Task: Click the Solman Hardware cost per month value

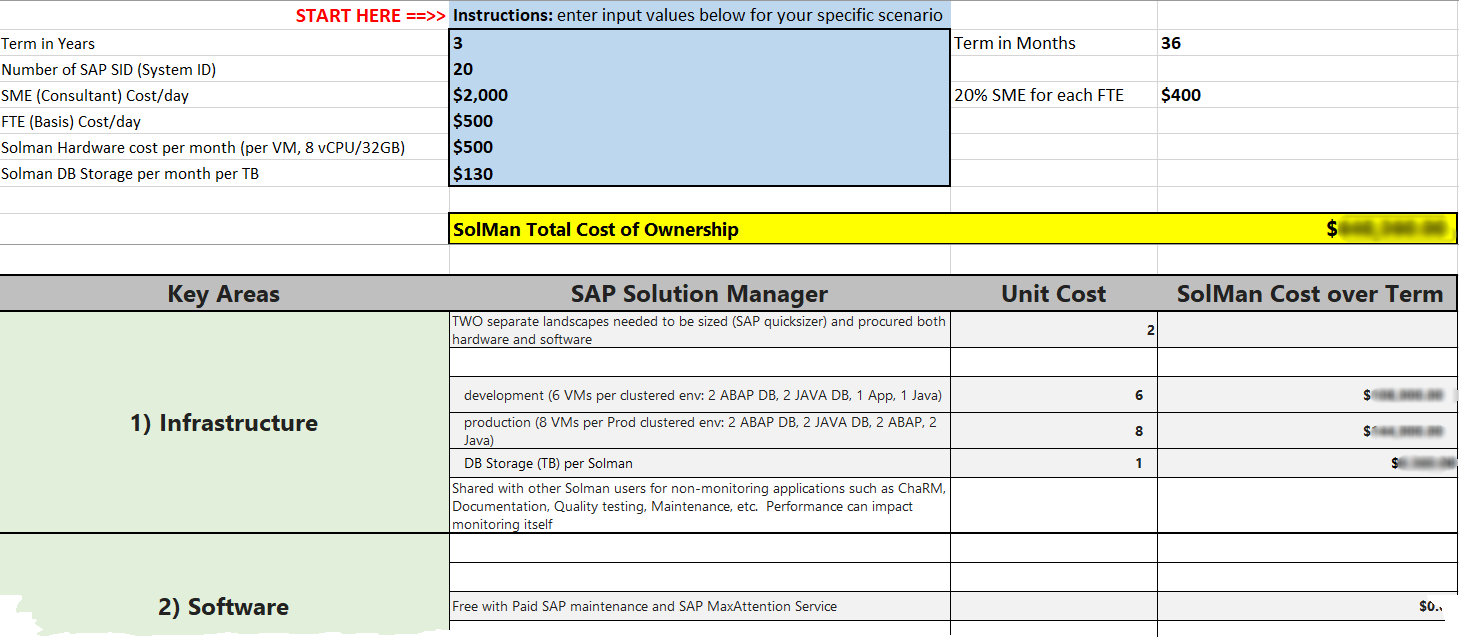Action: point(698,148)
